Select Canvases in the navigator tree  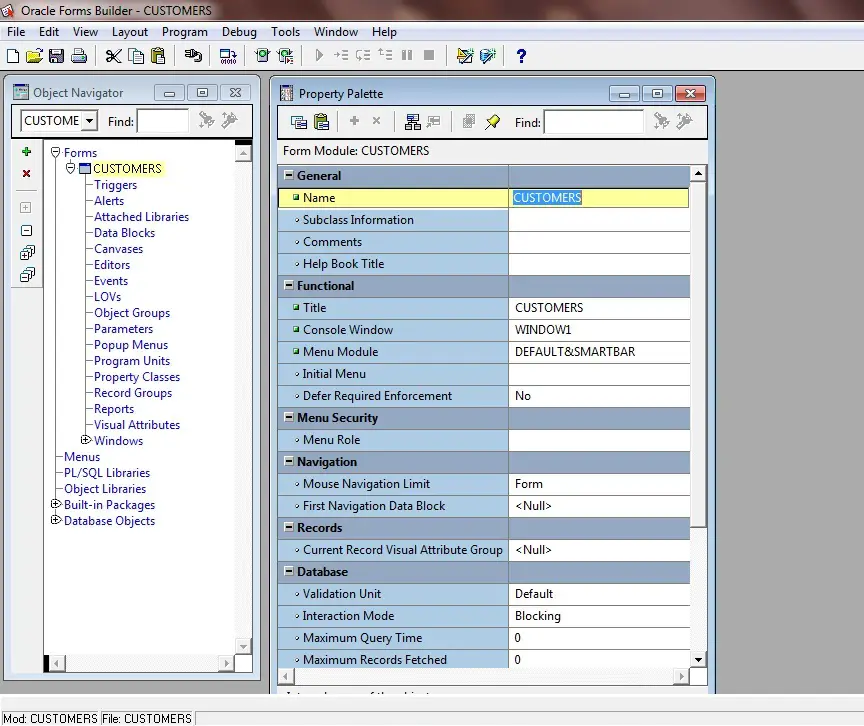118,249
